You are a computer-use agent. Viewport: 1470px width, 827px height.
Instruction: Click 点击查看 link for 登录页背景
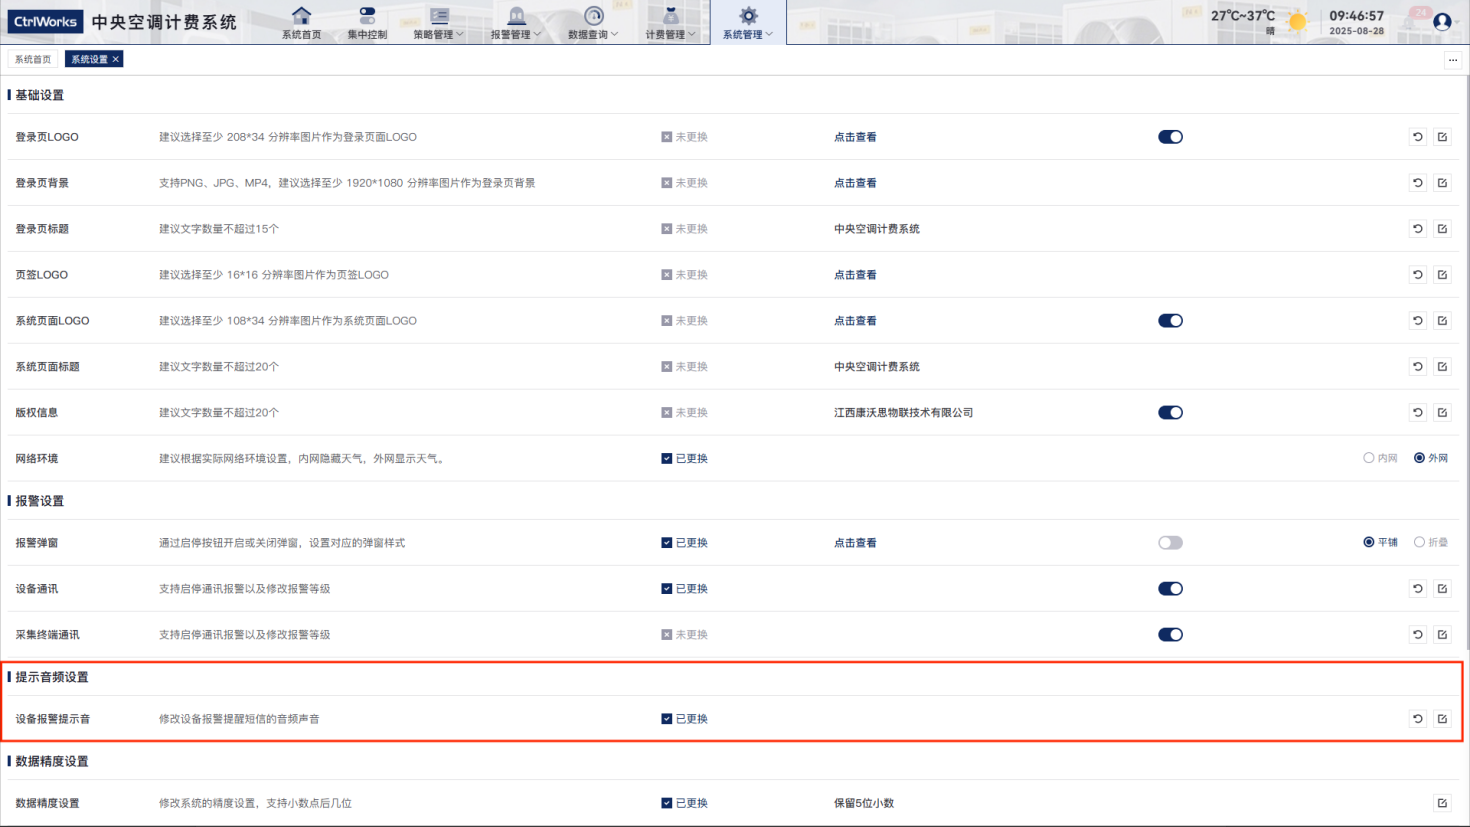click(855, 183)
